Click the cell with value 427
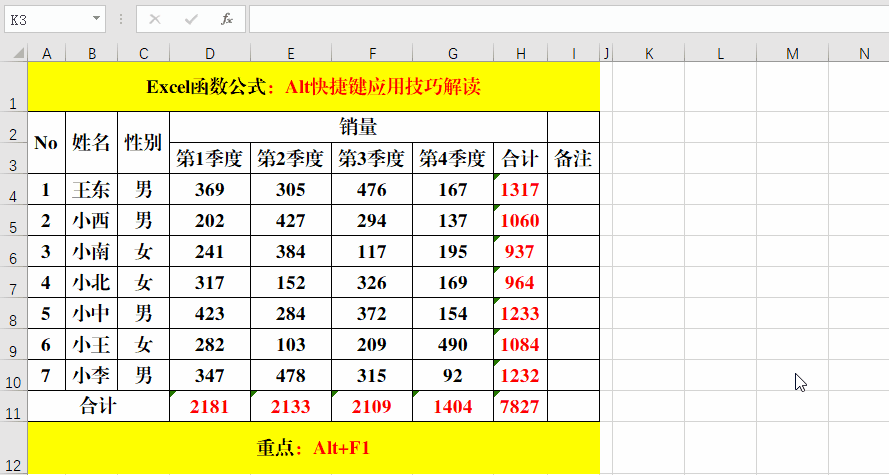889x475 pixels. 291,220
